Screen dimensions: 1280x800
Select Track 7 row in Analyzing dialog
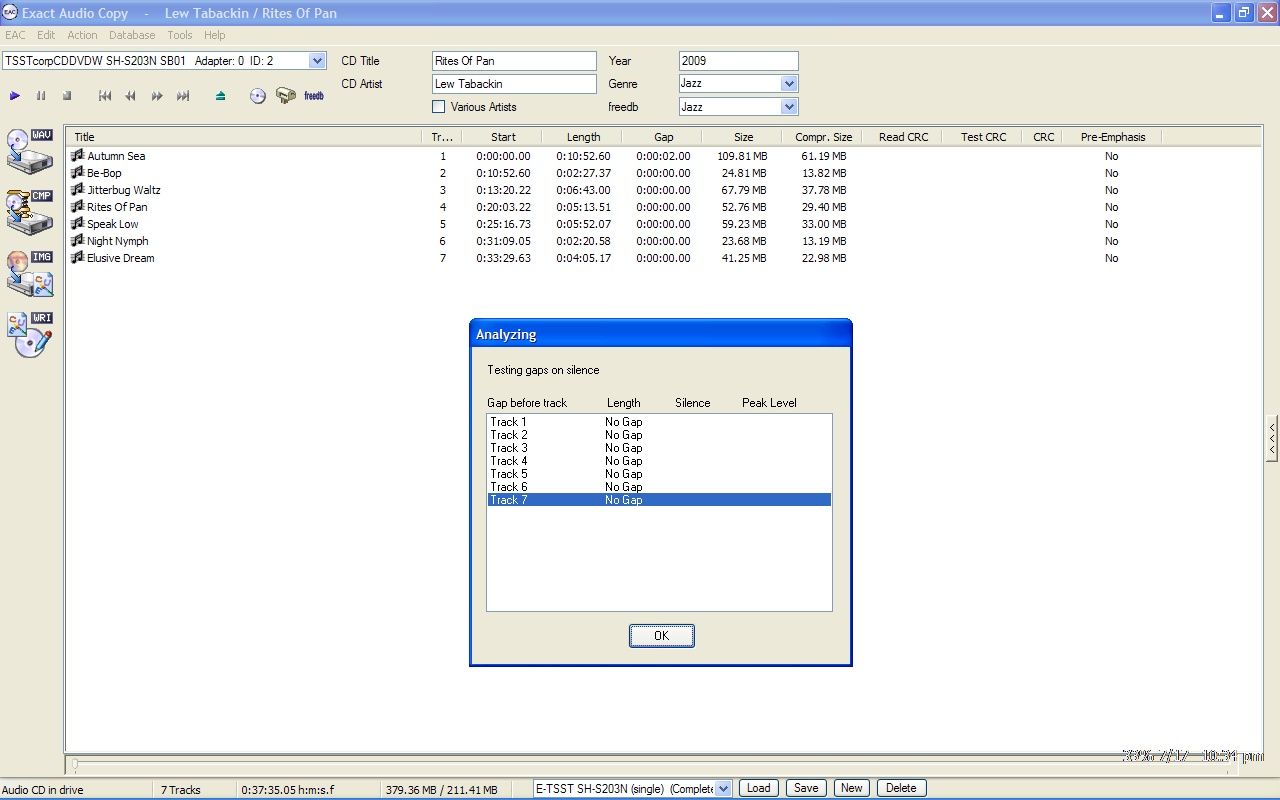[659, 500]
